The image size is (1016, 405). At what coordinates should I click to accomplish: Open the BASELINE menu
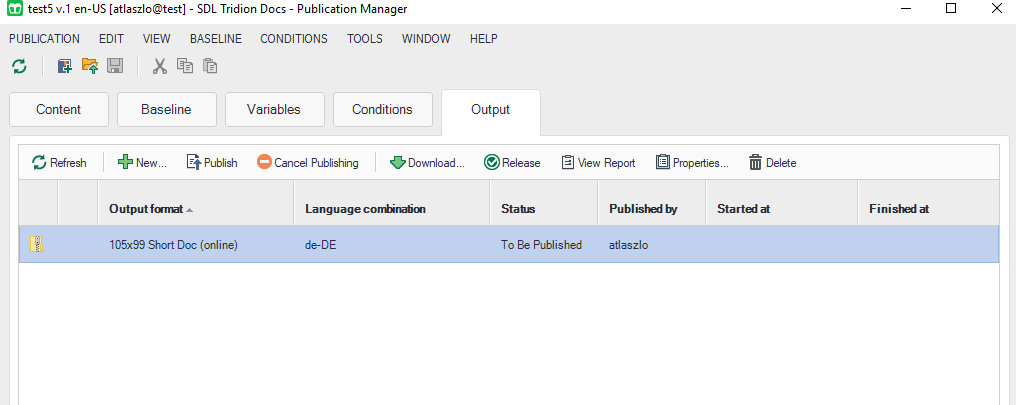215,39
